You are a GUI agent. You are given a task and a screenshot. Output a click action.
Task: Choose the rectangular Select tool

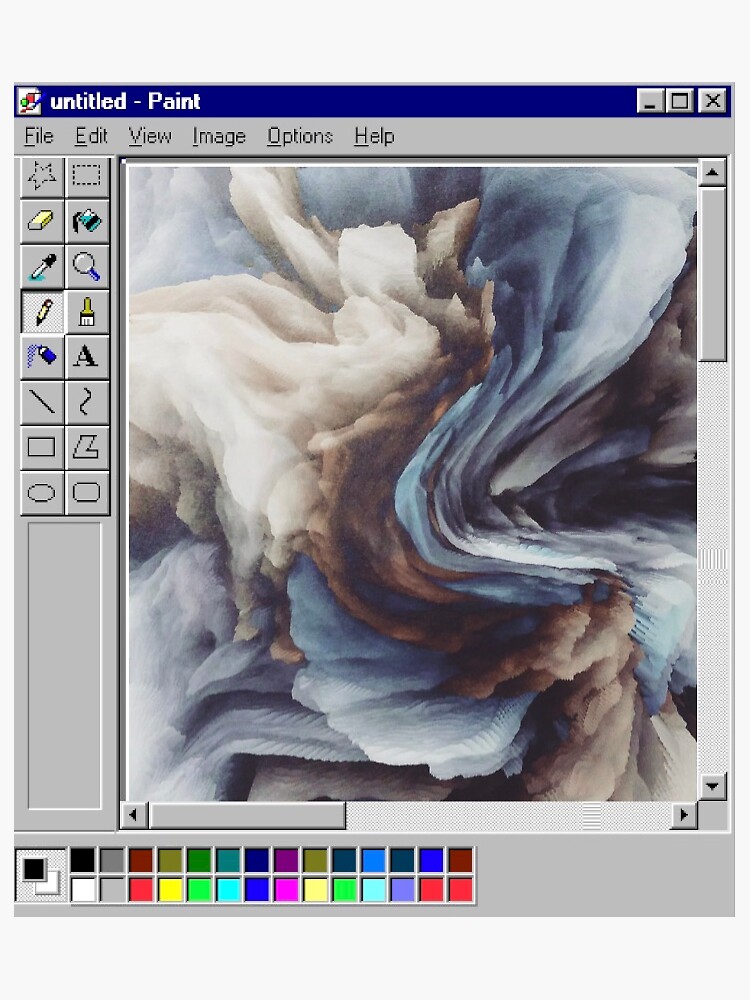coord(87,177)
